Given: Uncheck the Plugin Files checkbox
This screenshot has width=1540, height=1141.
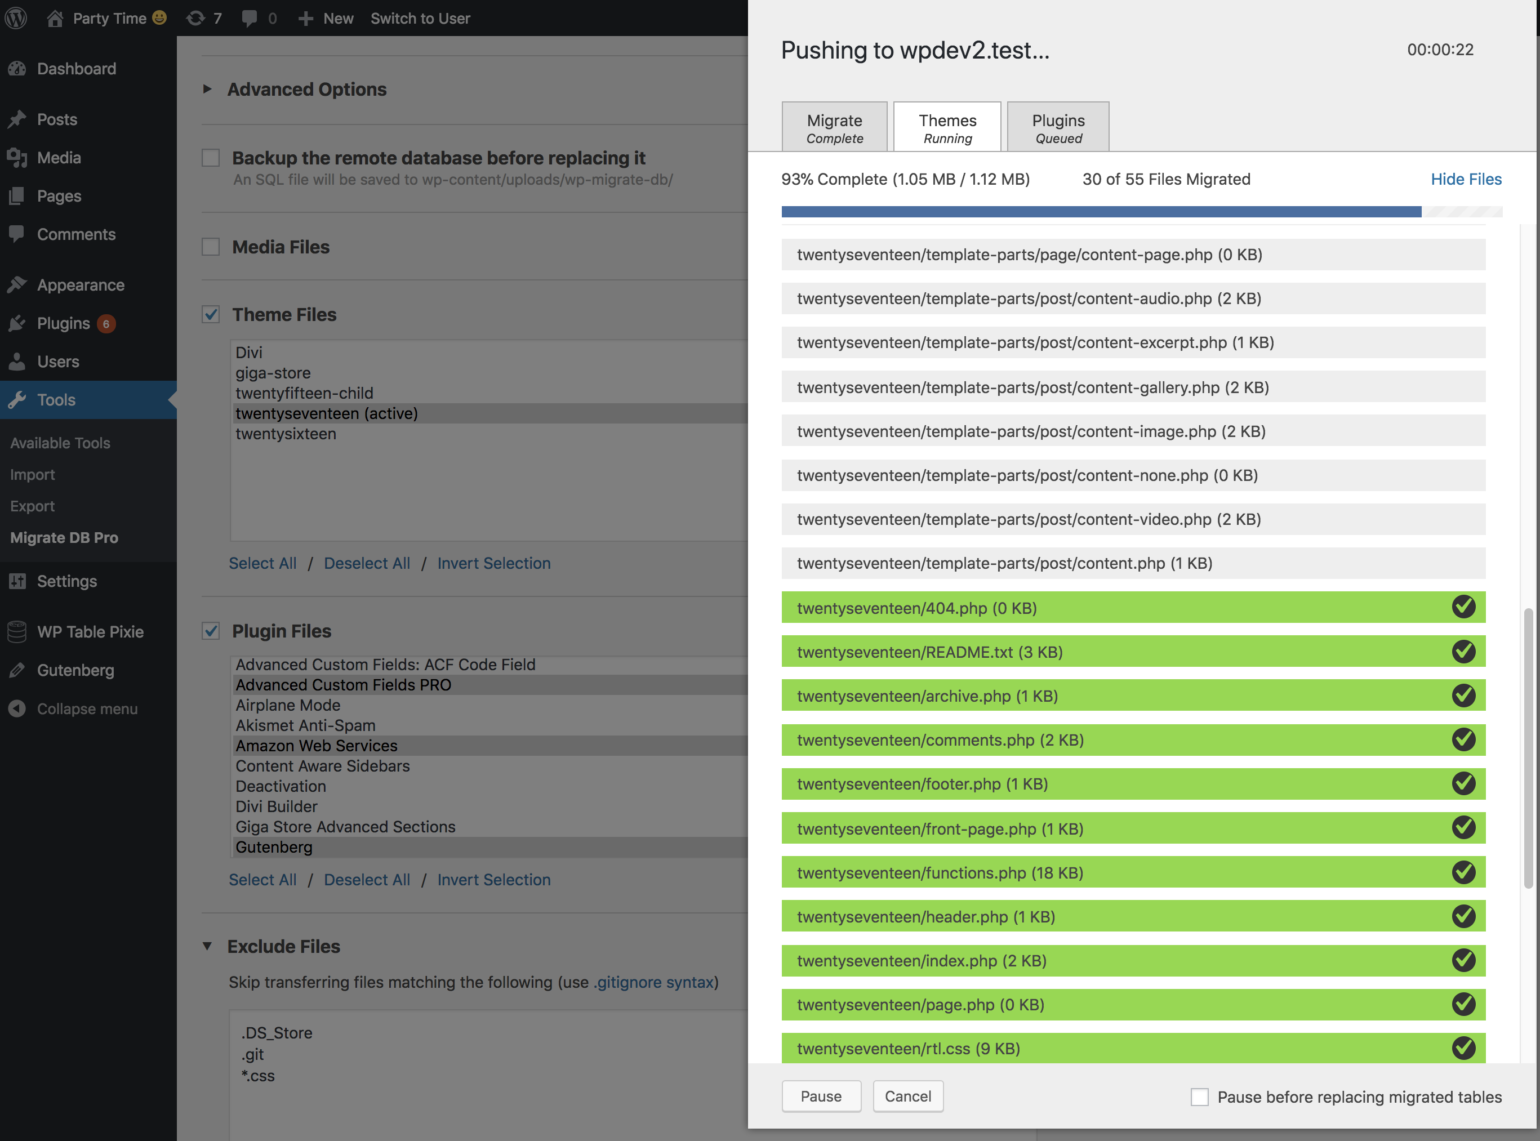Looking at the screenshot, I should coord(211,631).
